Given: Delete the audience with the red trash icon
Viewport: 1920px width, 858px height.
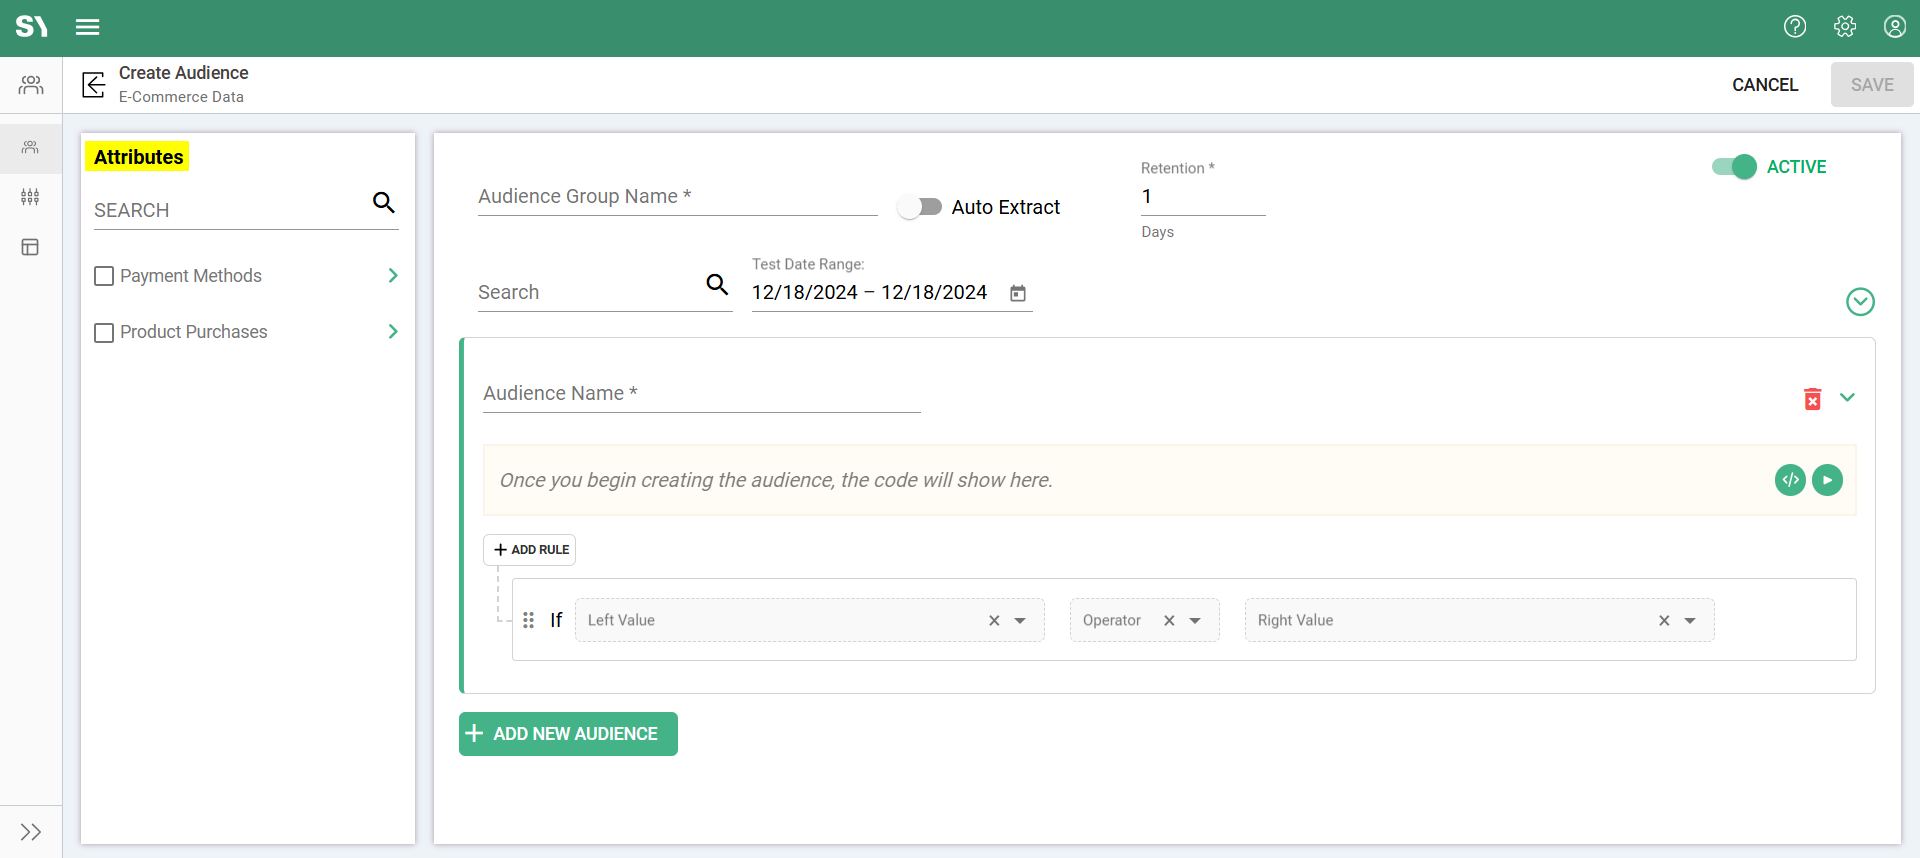Looking at the screenshot, I should (1812, 399).
